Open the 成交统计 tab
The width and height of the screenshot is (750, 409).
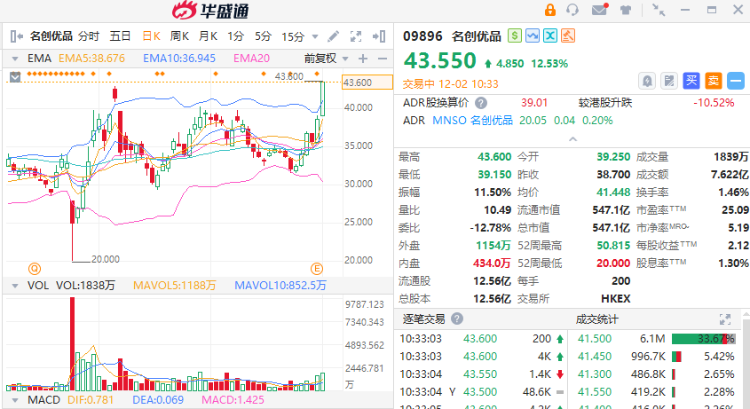pyautogui.click(x=597, y=319)
